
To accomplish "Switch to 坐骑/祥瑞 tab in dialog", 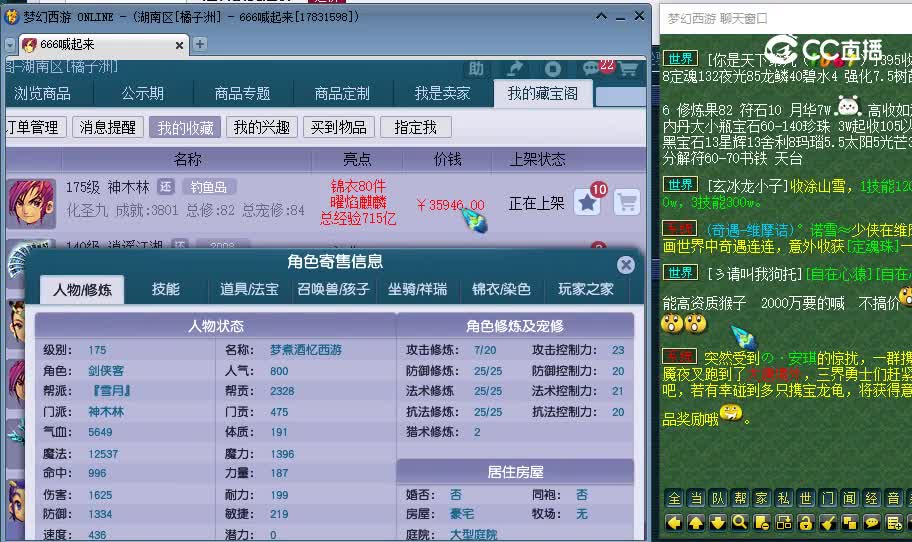I will [418, 289].
